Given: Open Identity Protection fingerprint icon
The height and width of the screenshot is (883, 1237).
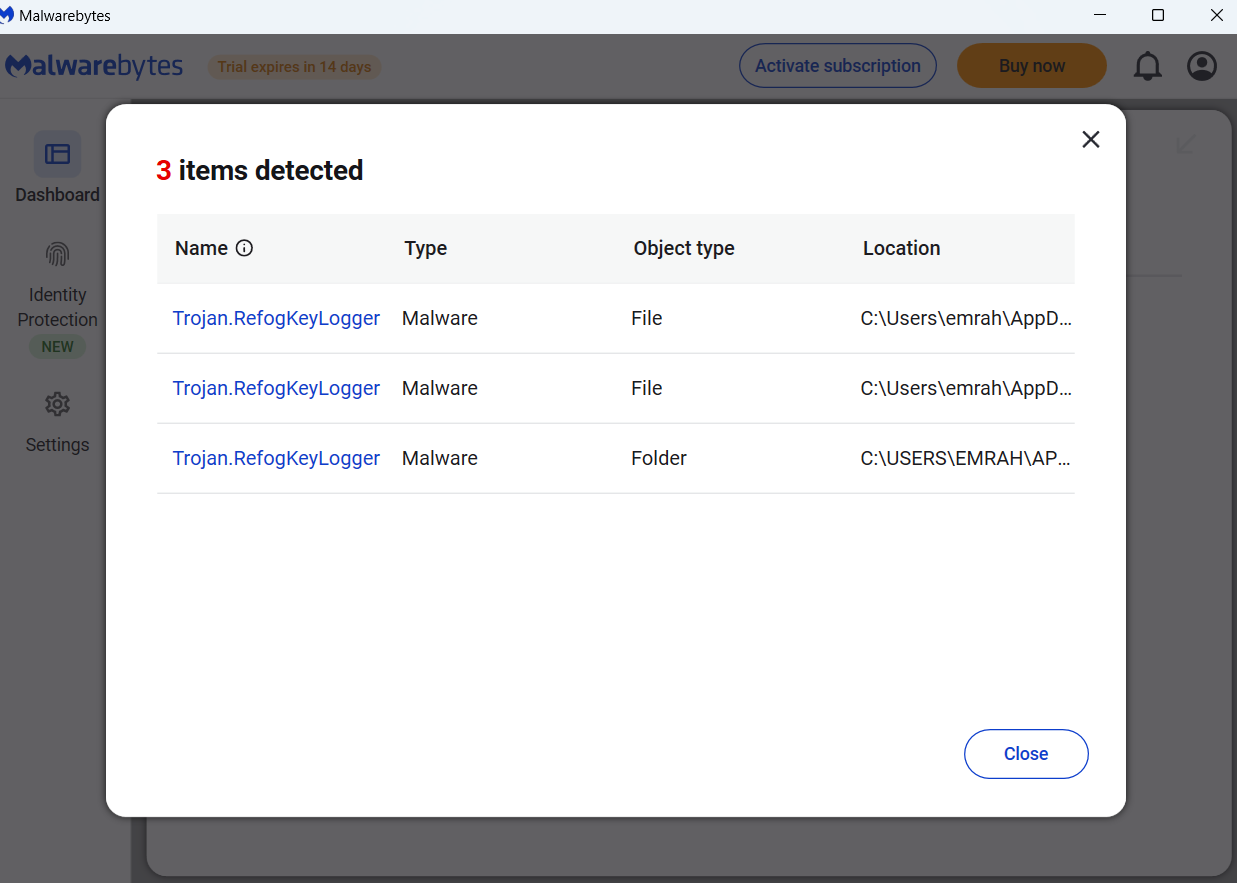Looking at the screenshot, I should [57, 255].
